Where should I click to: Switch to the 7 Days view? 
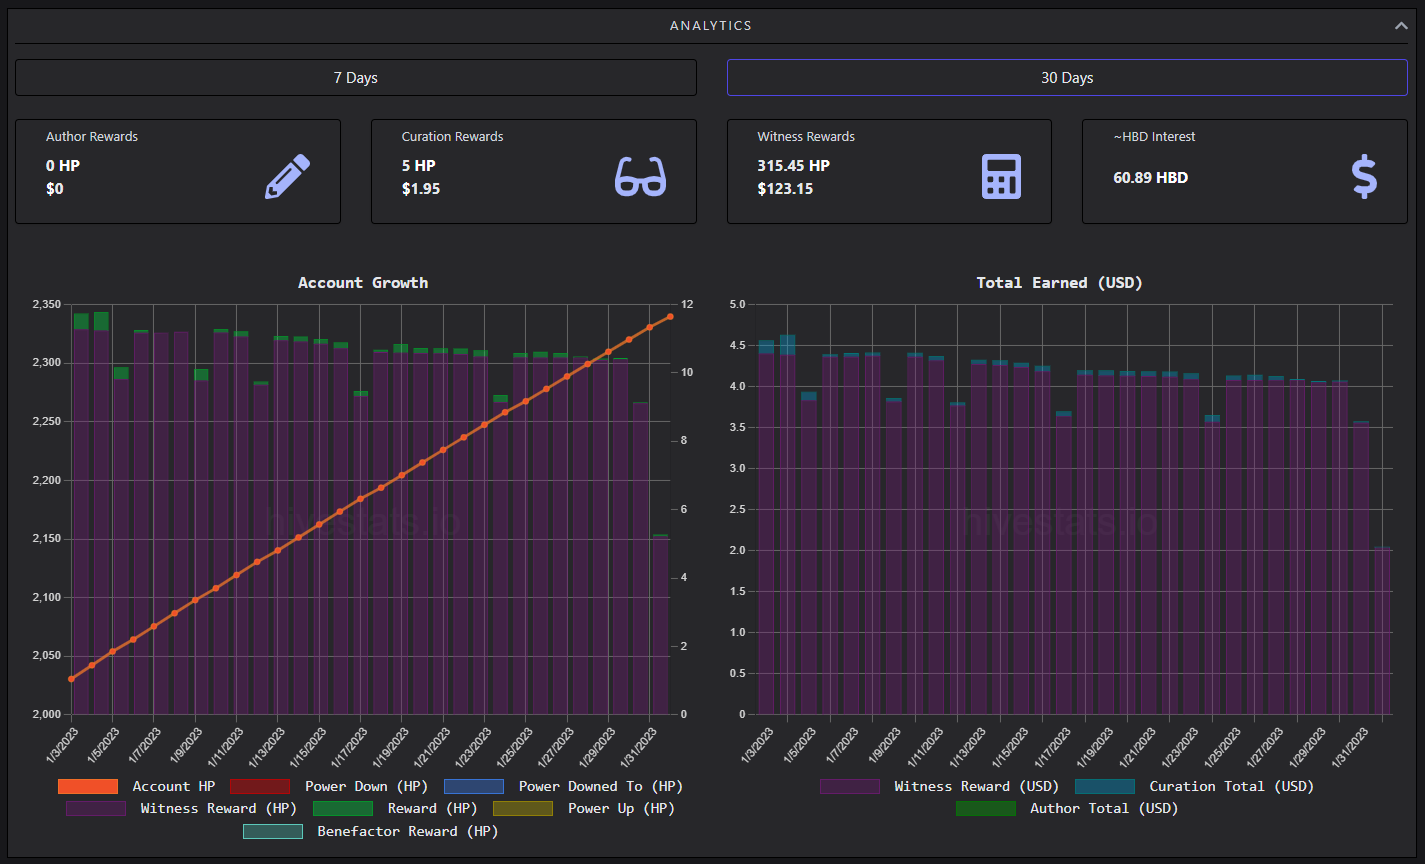[x=356, y=77]
